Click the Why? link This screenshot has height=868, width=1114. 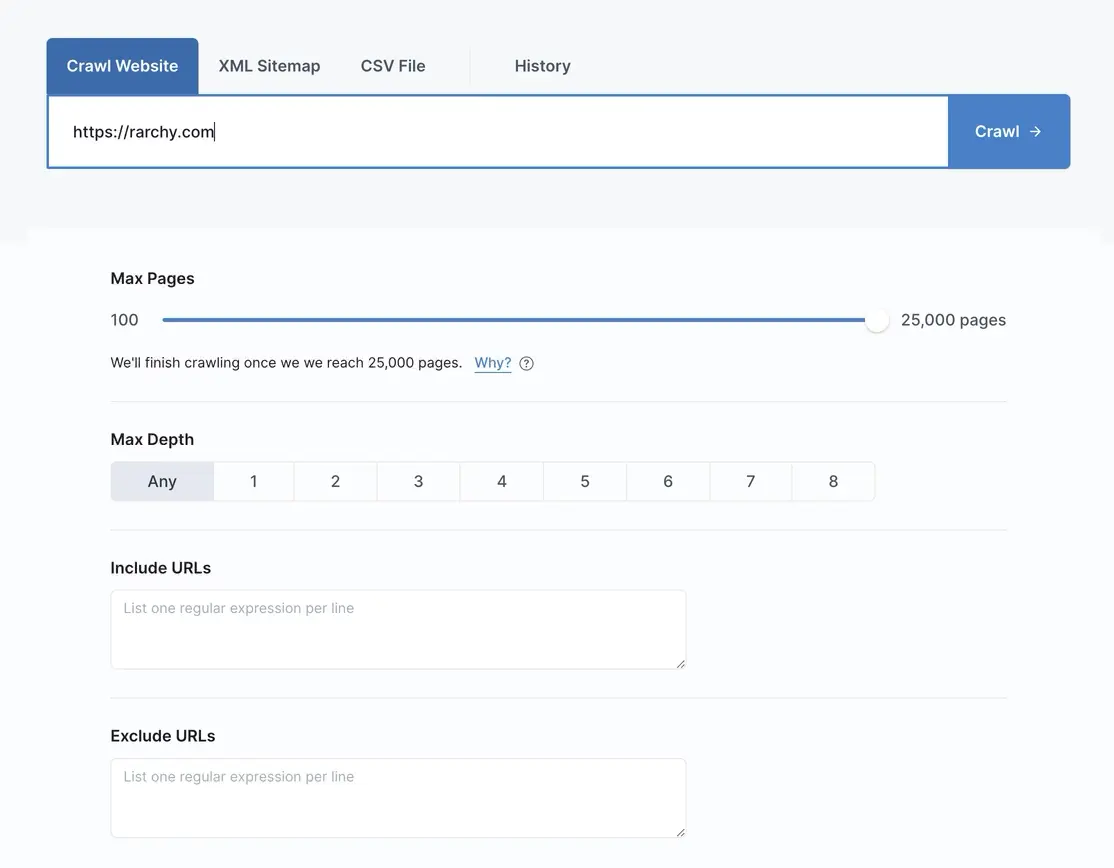492,363
